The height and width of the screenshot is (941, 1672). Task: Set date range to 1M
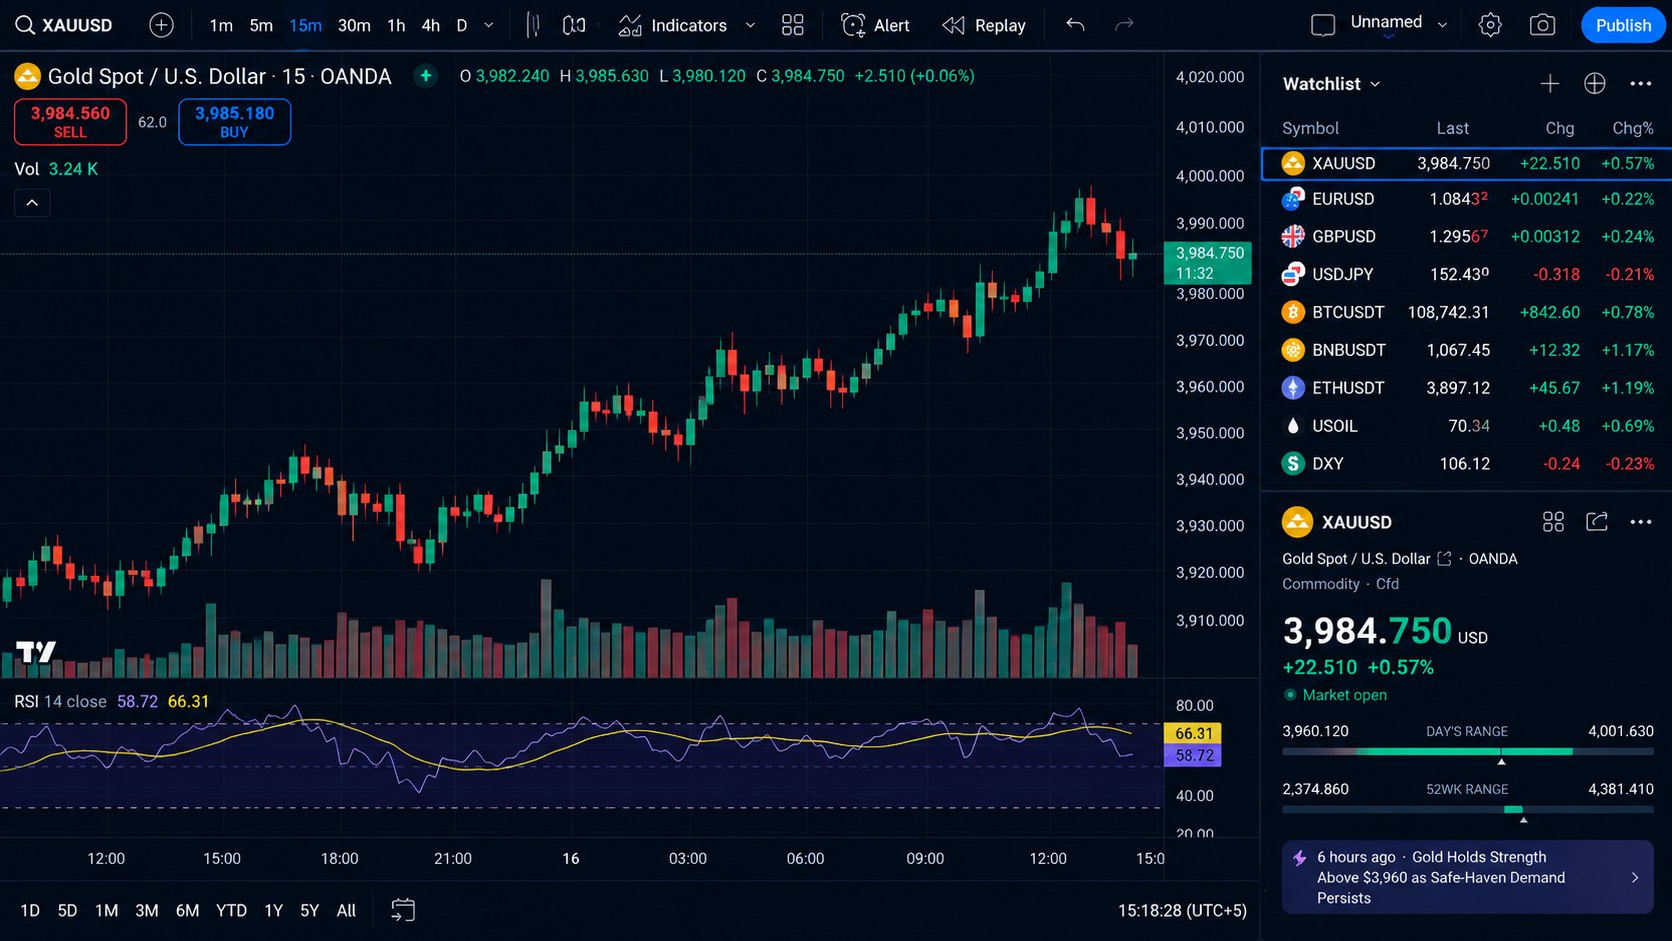click(x=107, y=910)
